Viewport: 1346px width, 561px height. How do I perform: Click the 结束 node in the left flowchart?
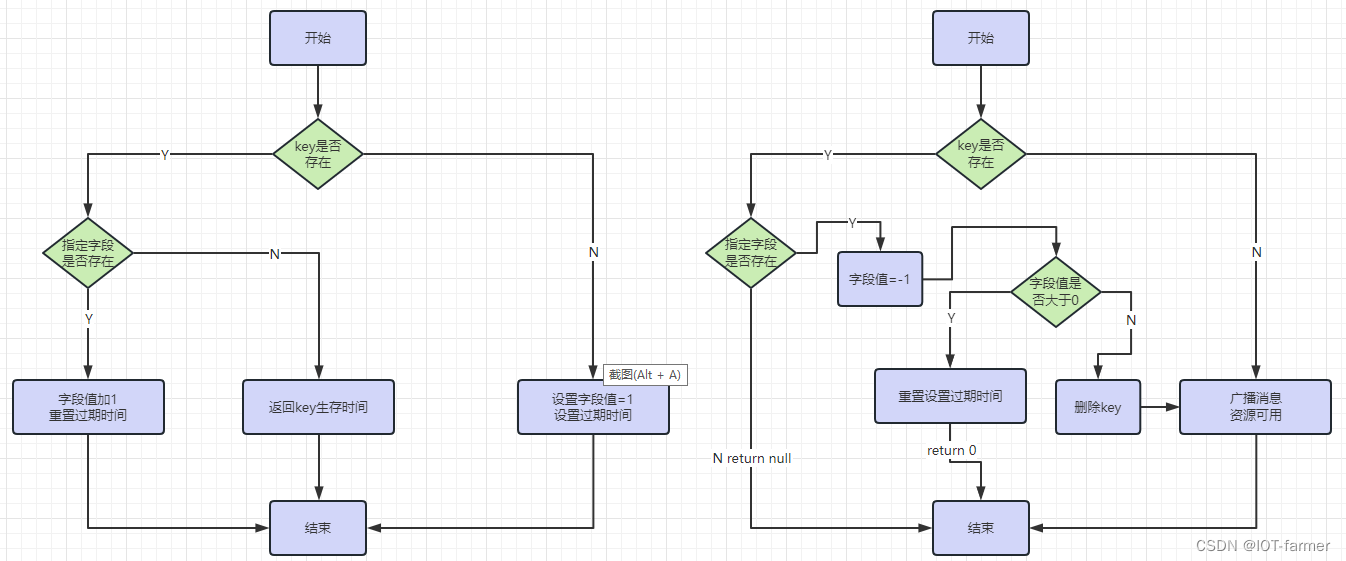318,528
